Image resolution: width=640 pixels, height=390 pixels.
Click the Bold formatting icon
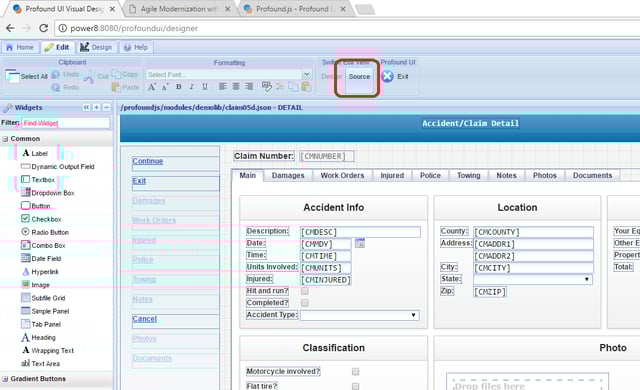[x=178, y=86]
